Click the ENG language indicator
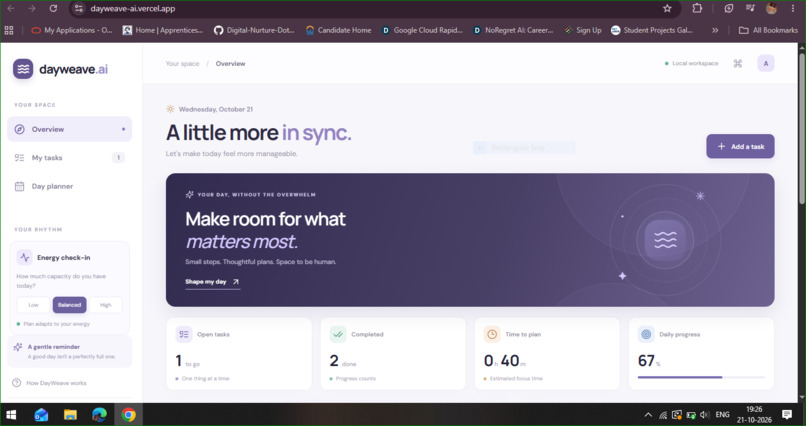This screenshot has width=806, height=426. (x=722, y=415)
